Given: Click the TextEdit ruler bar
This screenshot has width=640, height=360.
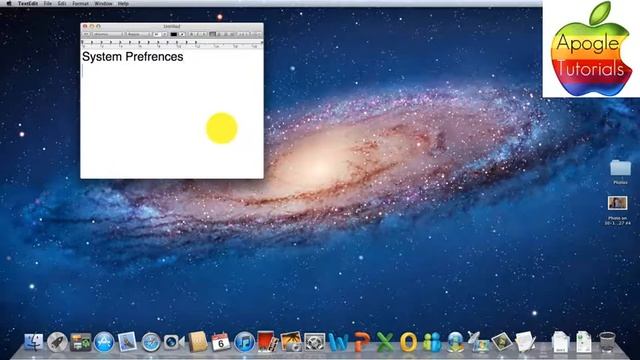Looking at the screenshot, I should click(x=172, y=44).
